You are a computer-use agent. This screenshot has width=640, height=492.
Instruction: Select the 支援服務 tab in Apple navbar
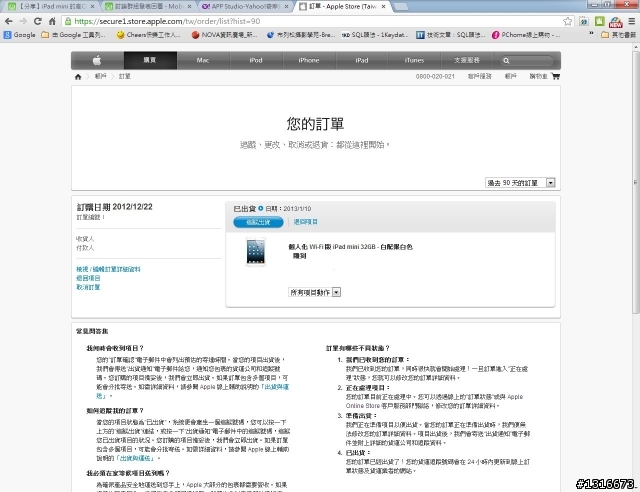[x=467, y=60]
